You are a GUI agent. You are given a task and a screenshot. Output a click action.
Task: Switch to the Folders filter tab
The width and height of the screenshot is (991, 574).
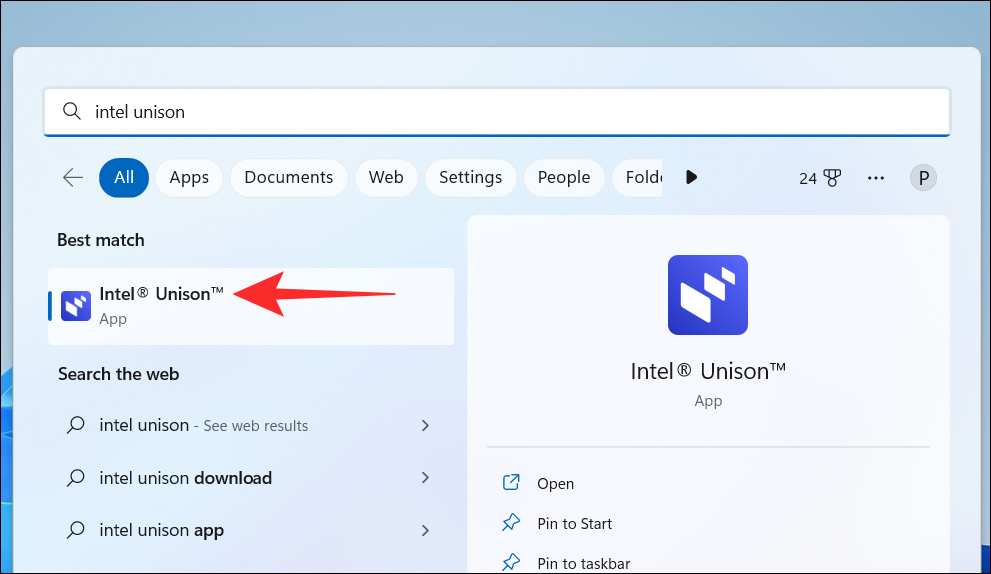click(638, 178)
